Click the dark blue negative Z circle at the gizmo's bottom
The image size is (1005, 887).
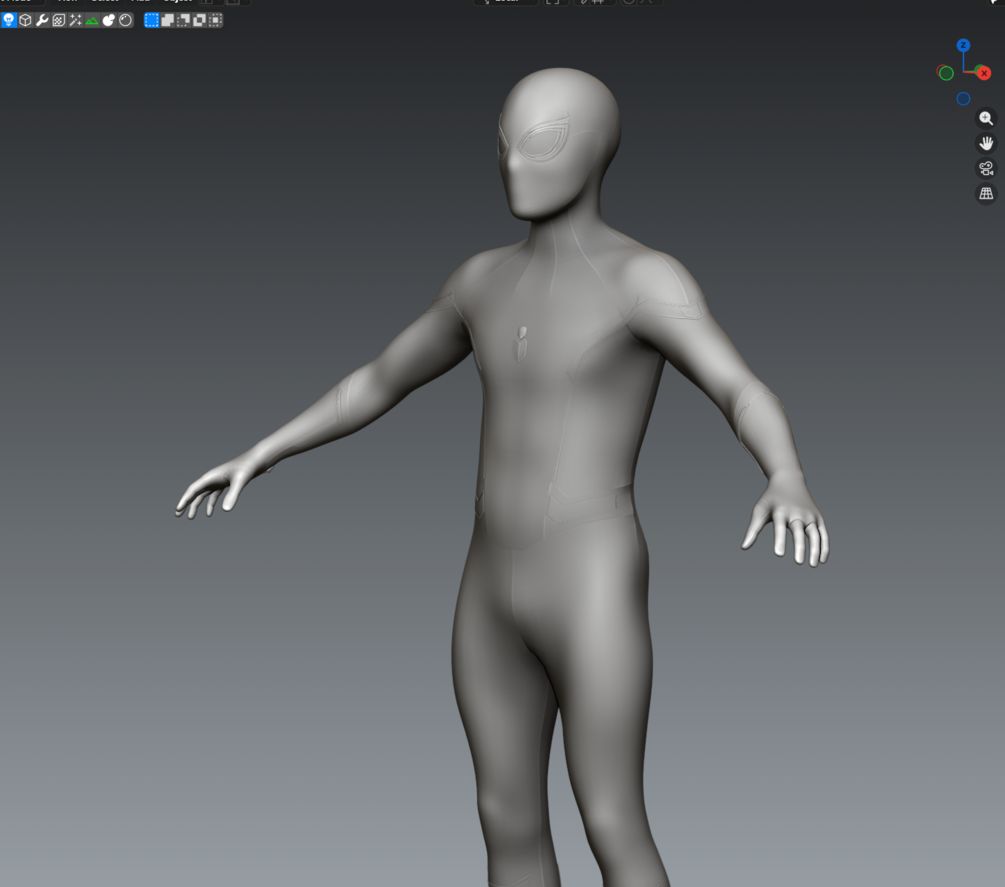point(963,99)
